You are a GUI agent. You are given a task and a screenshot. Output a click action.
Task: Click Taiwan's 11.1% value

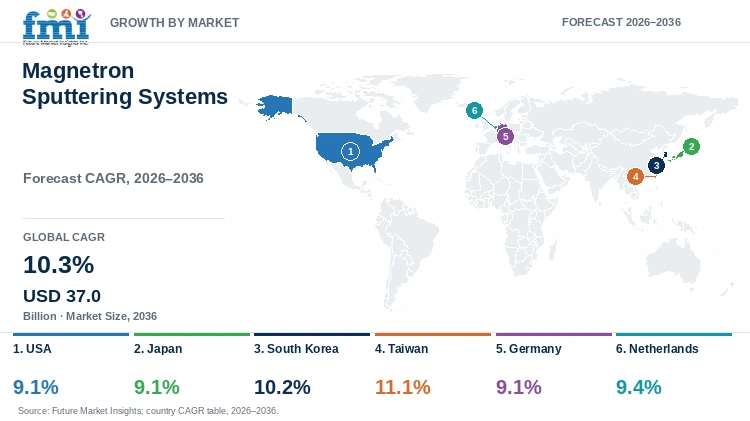tap(403, 387)
